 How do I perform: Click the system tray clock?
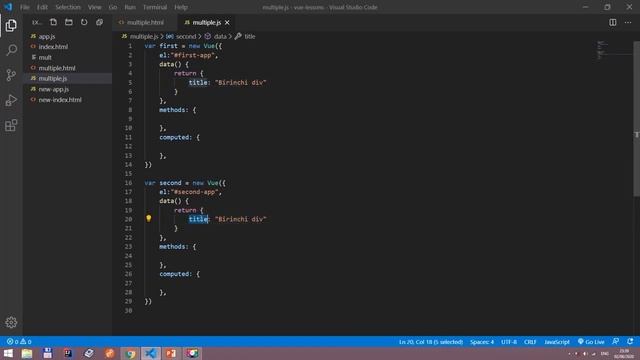pos(624,353)
